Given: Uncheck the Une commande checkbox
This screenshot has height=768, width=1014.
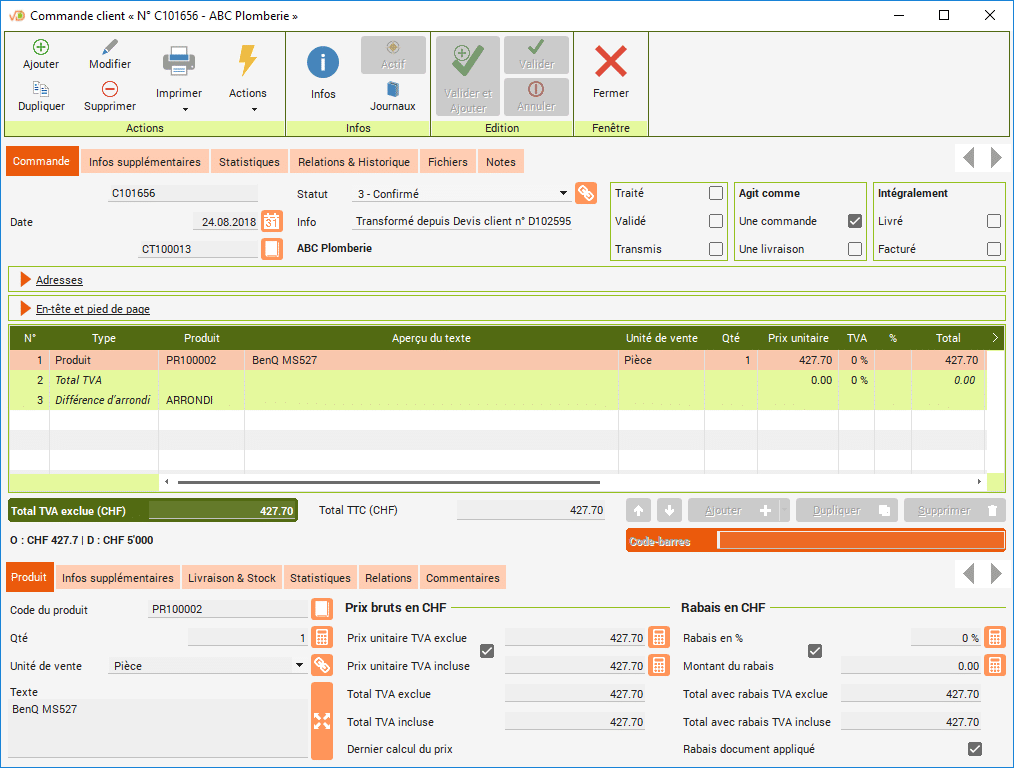Looking at the screenshot, I should click(x=855, y=221).
